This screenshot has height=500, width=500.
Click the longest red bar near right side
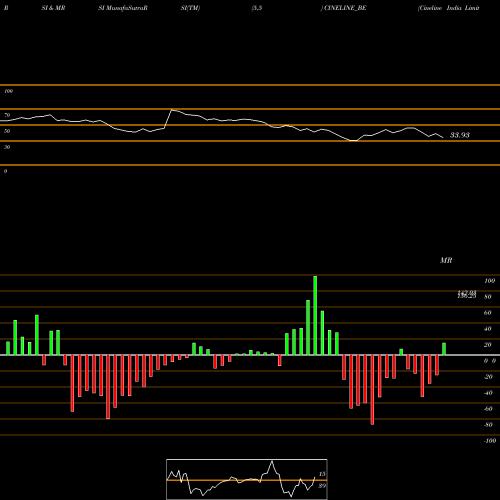pyautogui.click(x=372, y=390)
